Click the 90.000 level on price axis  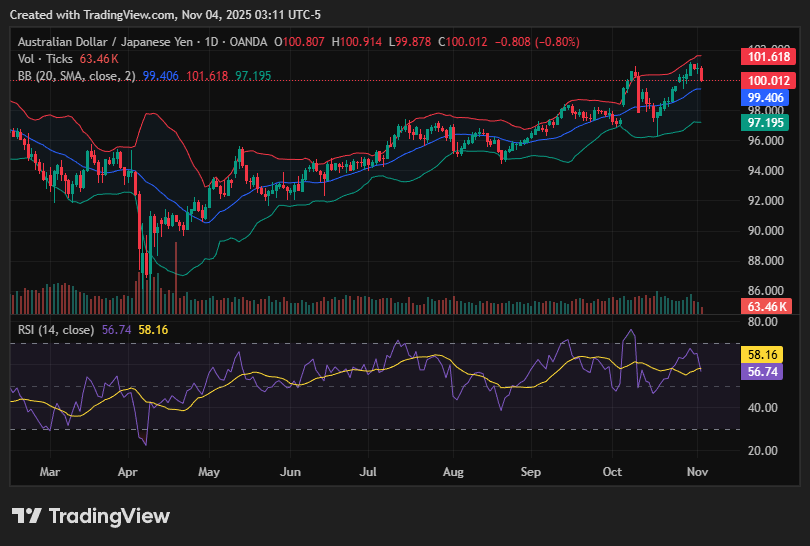coord(765,231)
